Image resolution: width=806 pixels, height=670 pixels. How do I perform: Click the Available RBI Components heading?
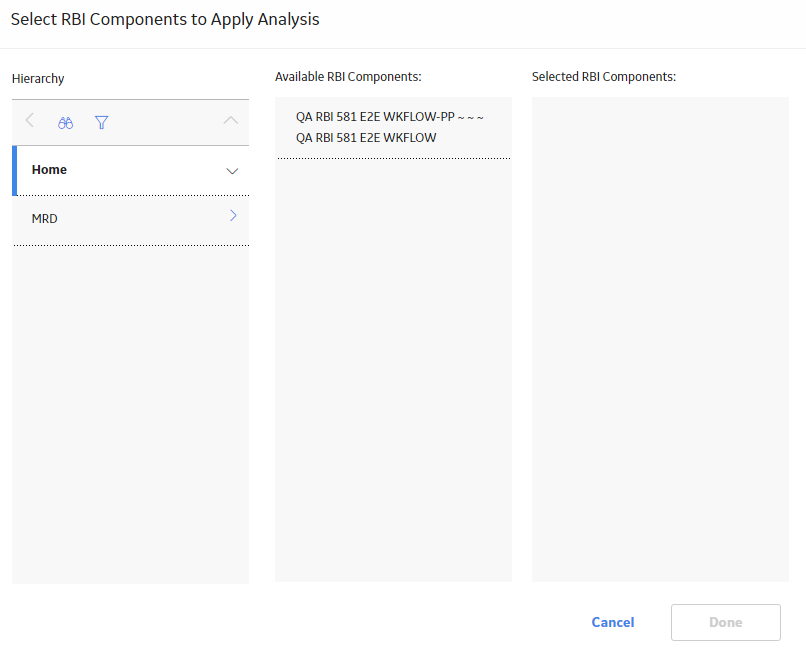coord(348,77)
